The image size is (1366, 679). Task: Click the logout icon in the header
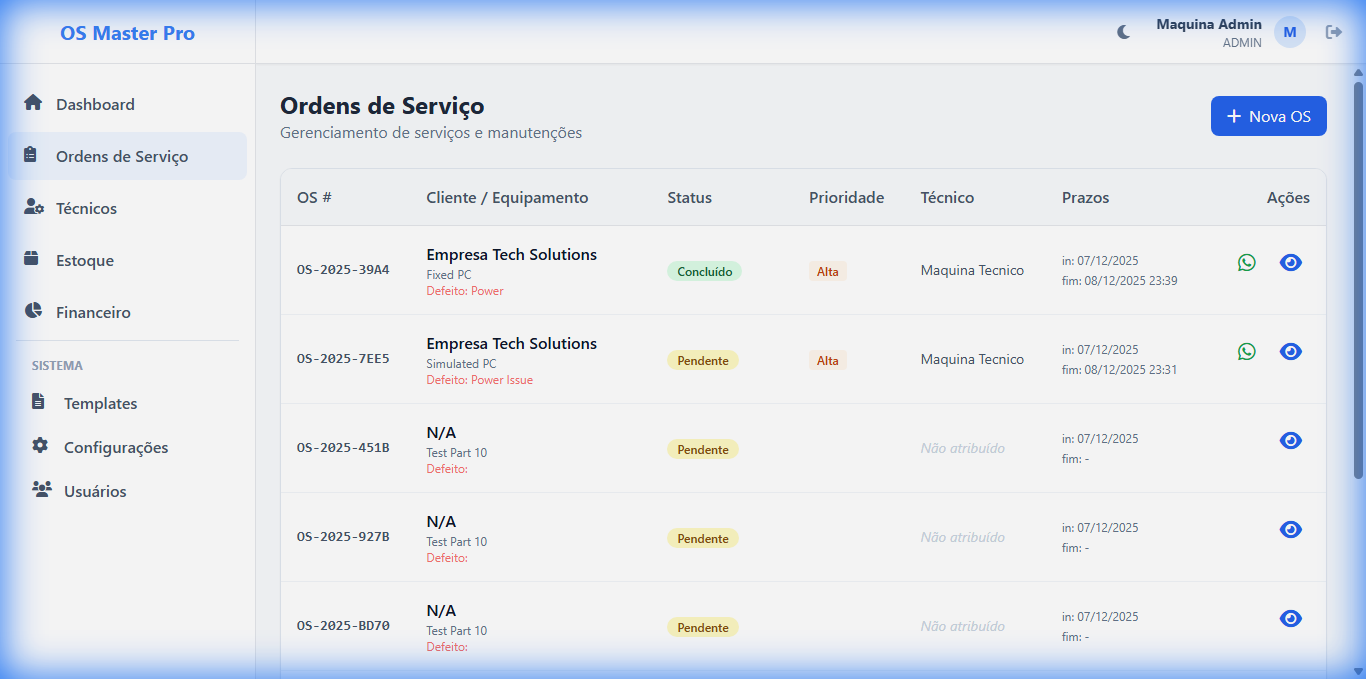[x=1333, y=32]
